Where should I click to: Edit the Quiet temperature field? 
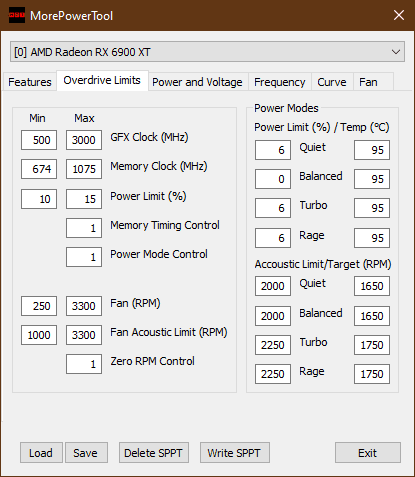[x=372, y=150]
